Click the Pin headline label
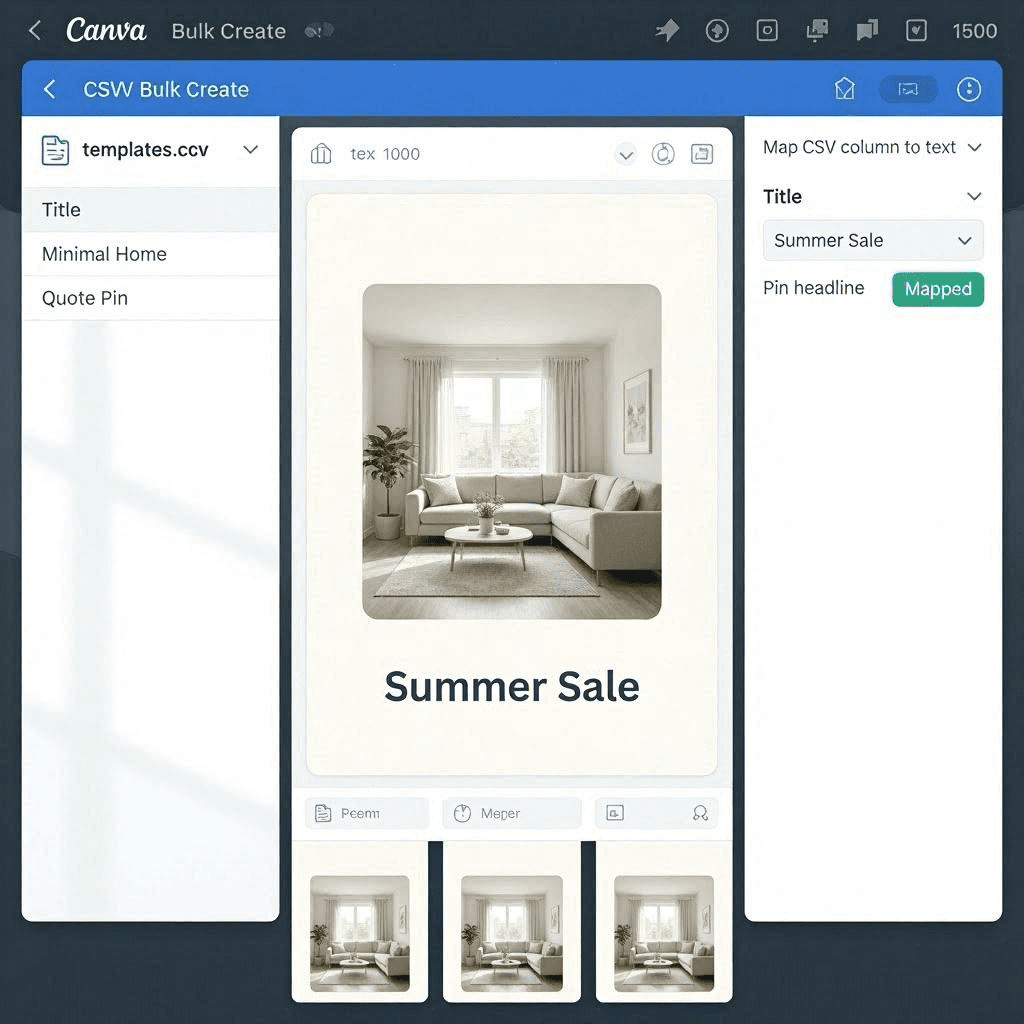This screenshot has height=1024, width=1024. 814,288
